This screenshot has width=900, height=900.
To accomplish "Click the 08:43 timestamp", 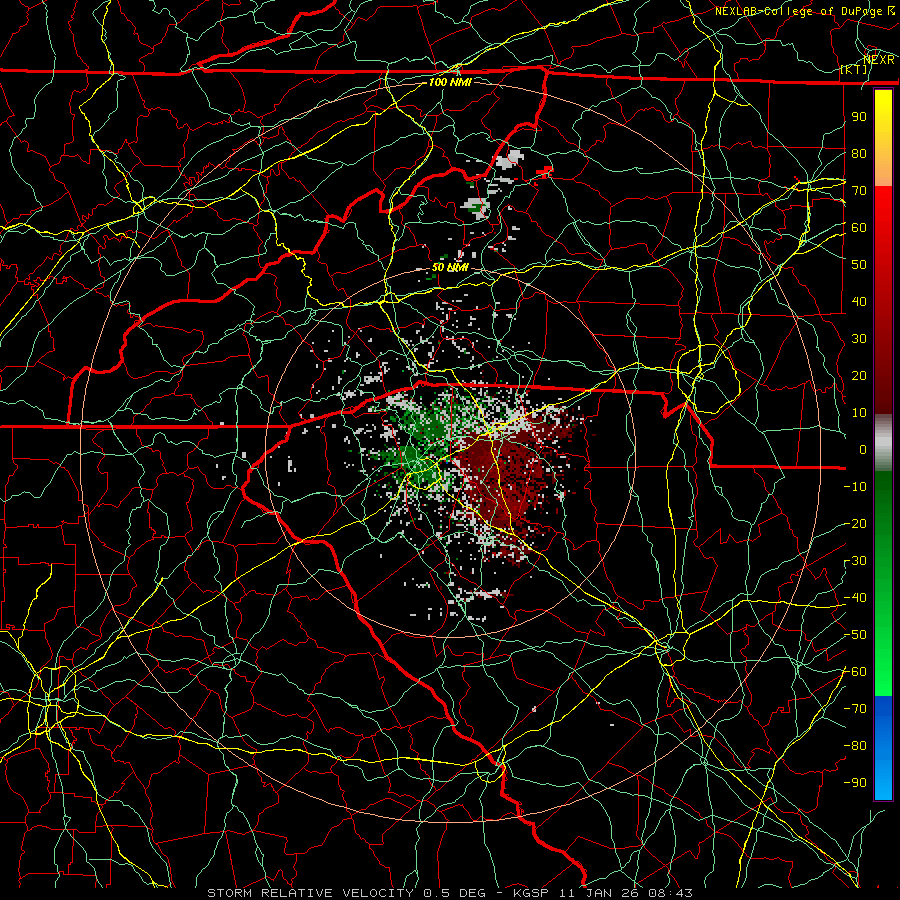I will pos(669,893).
